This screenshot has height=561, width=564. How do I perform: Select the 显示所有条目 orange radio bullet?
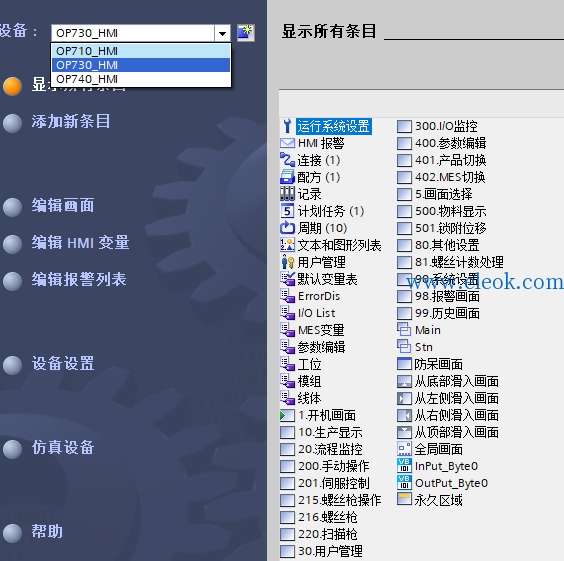(13, 86)
